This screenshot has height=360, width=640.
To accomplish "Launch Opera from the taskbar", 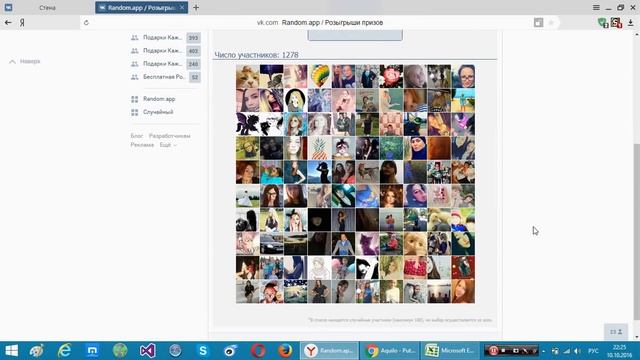I will pyautogui.click(x=258, y=351).
